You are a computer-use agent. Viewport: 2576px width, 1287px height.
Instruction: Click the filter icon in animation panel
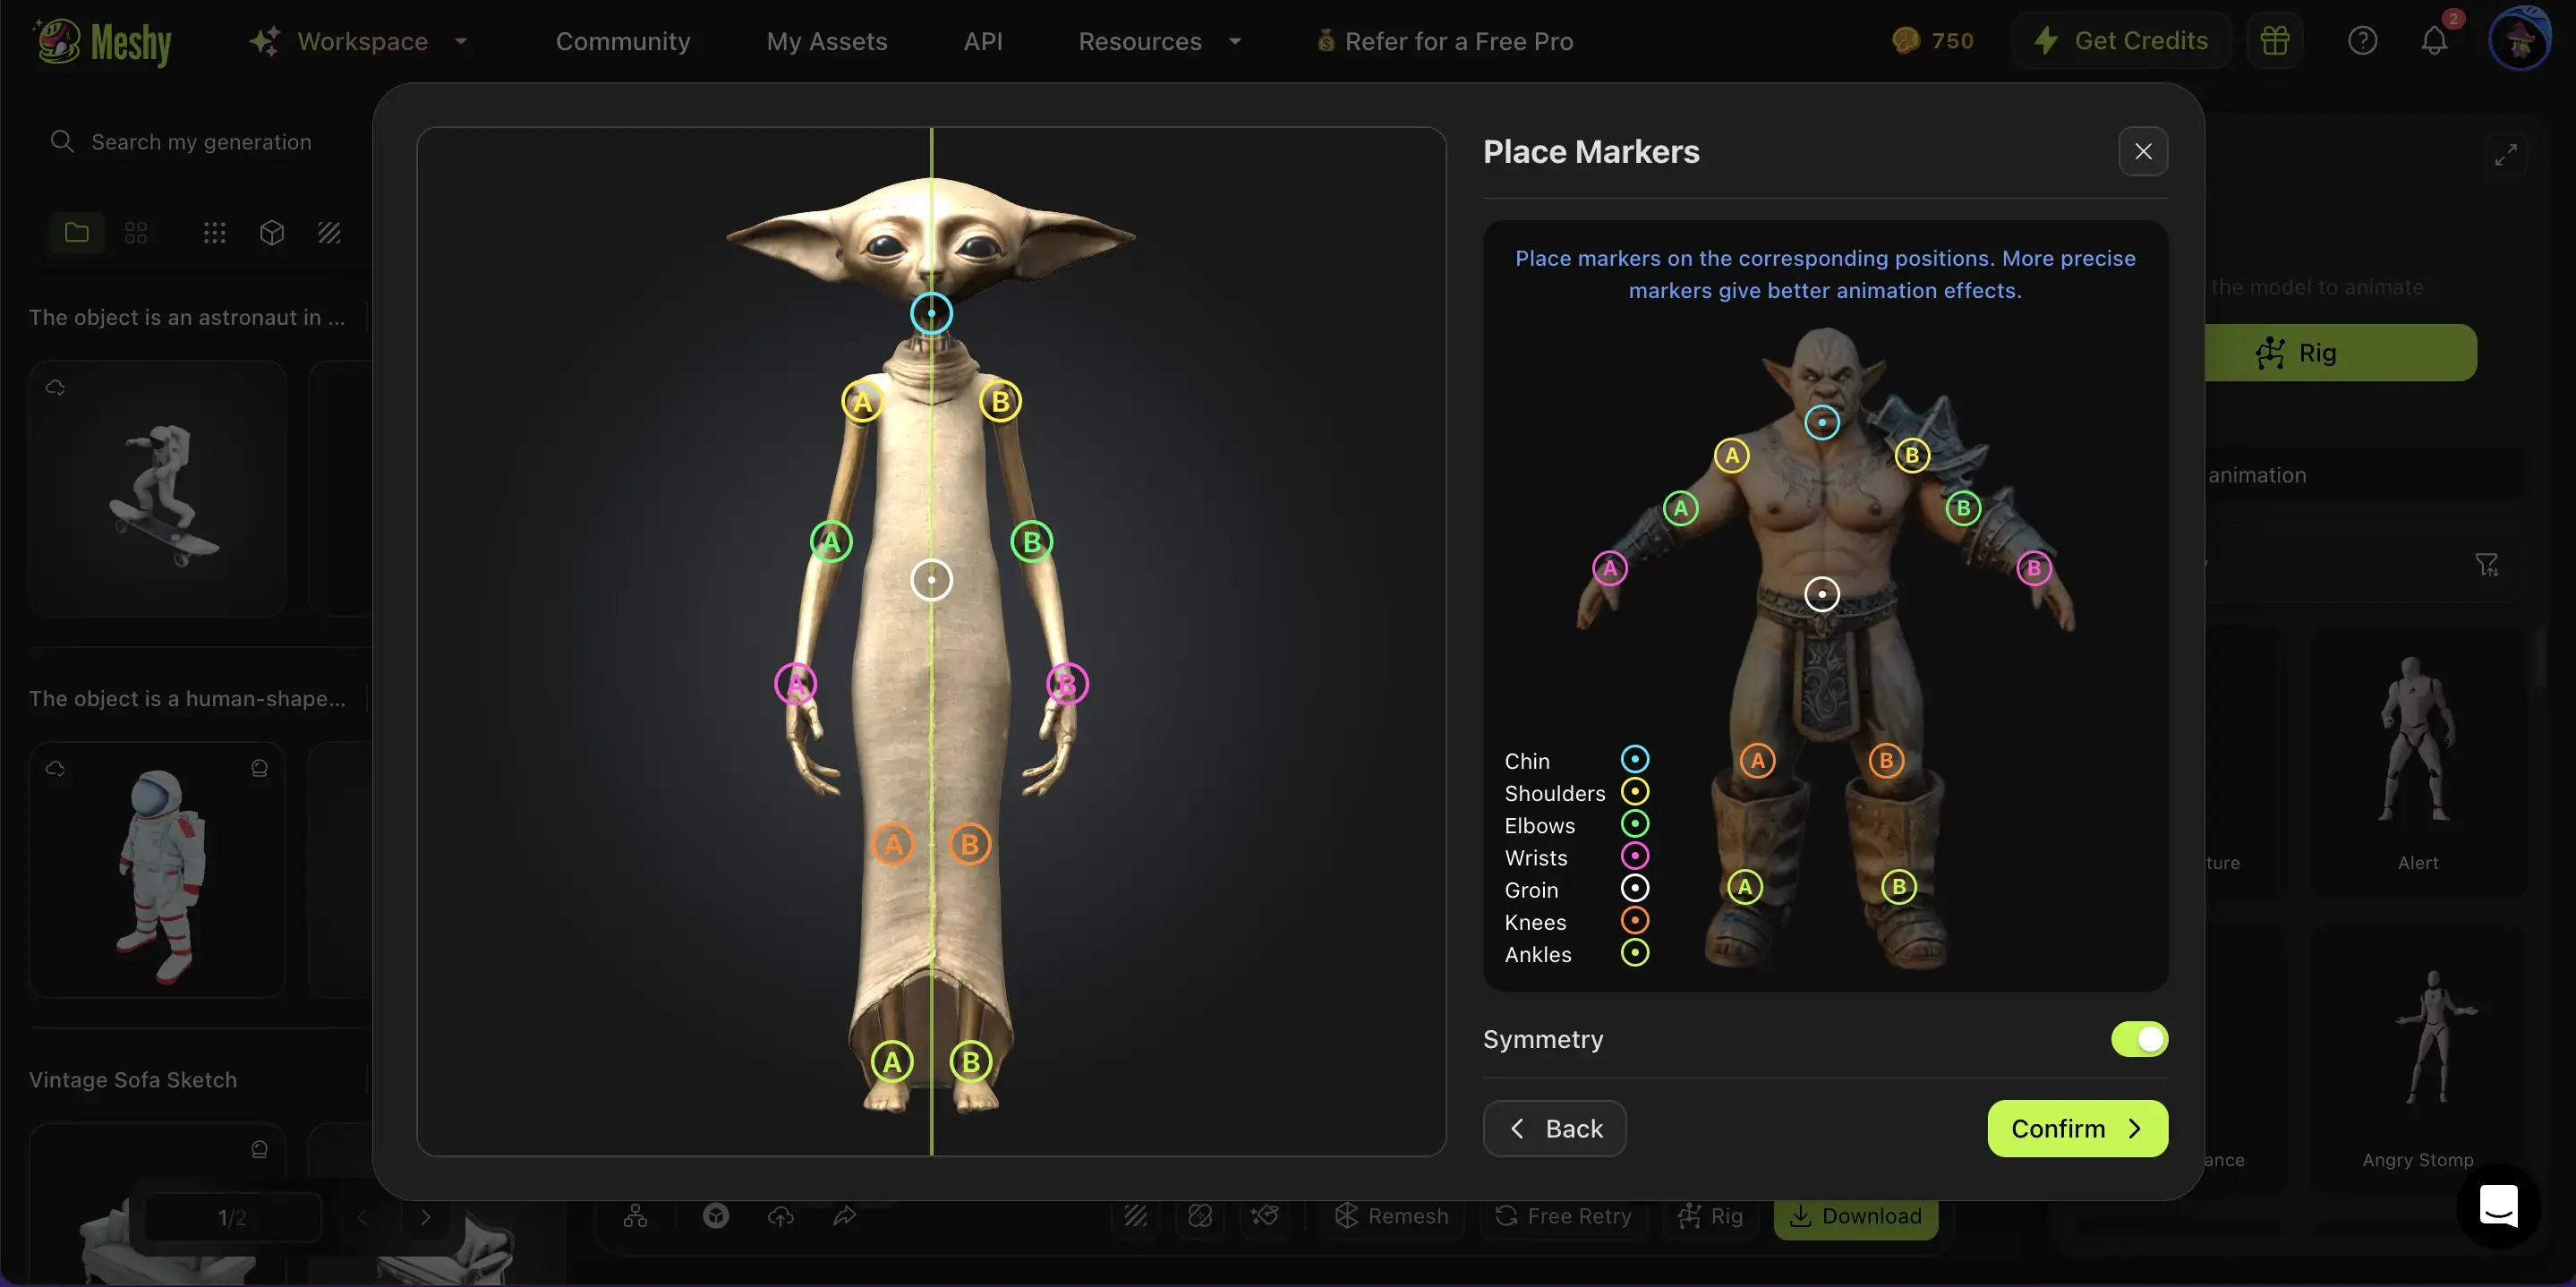[2486, 565]
